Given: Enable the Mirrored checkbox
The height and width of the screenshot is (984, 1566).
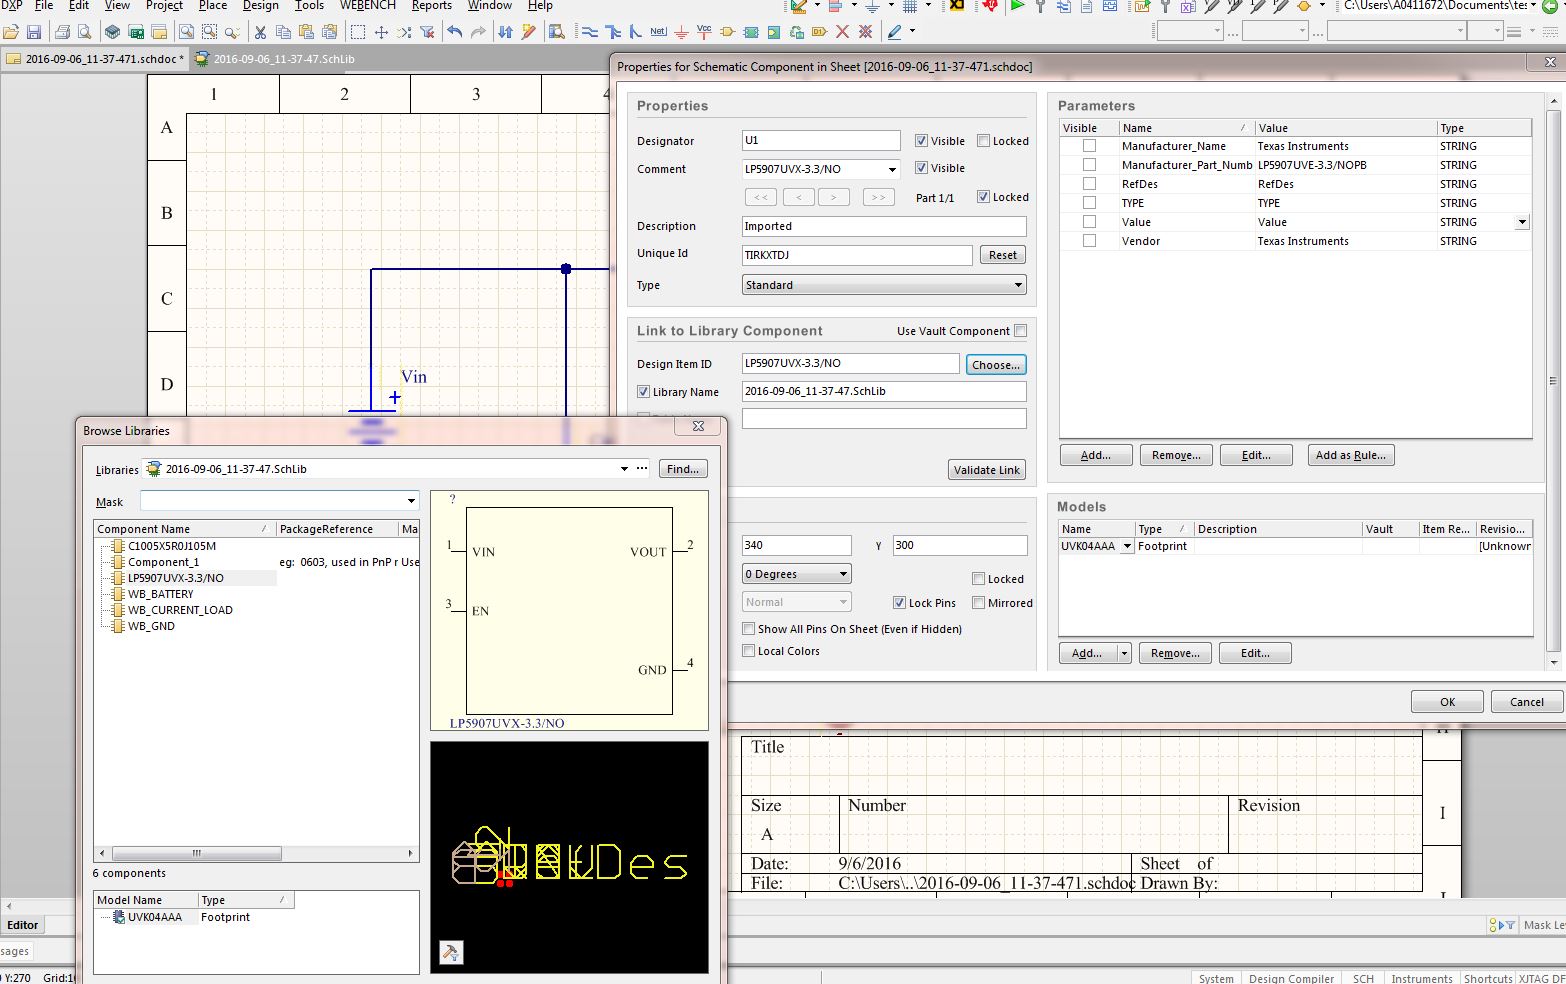Looking at the screenshot, I should coord(978,603).
